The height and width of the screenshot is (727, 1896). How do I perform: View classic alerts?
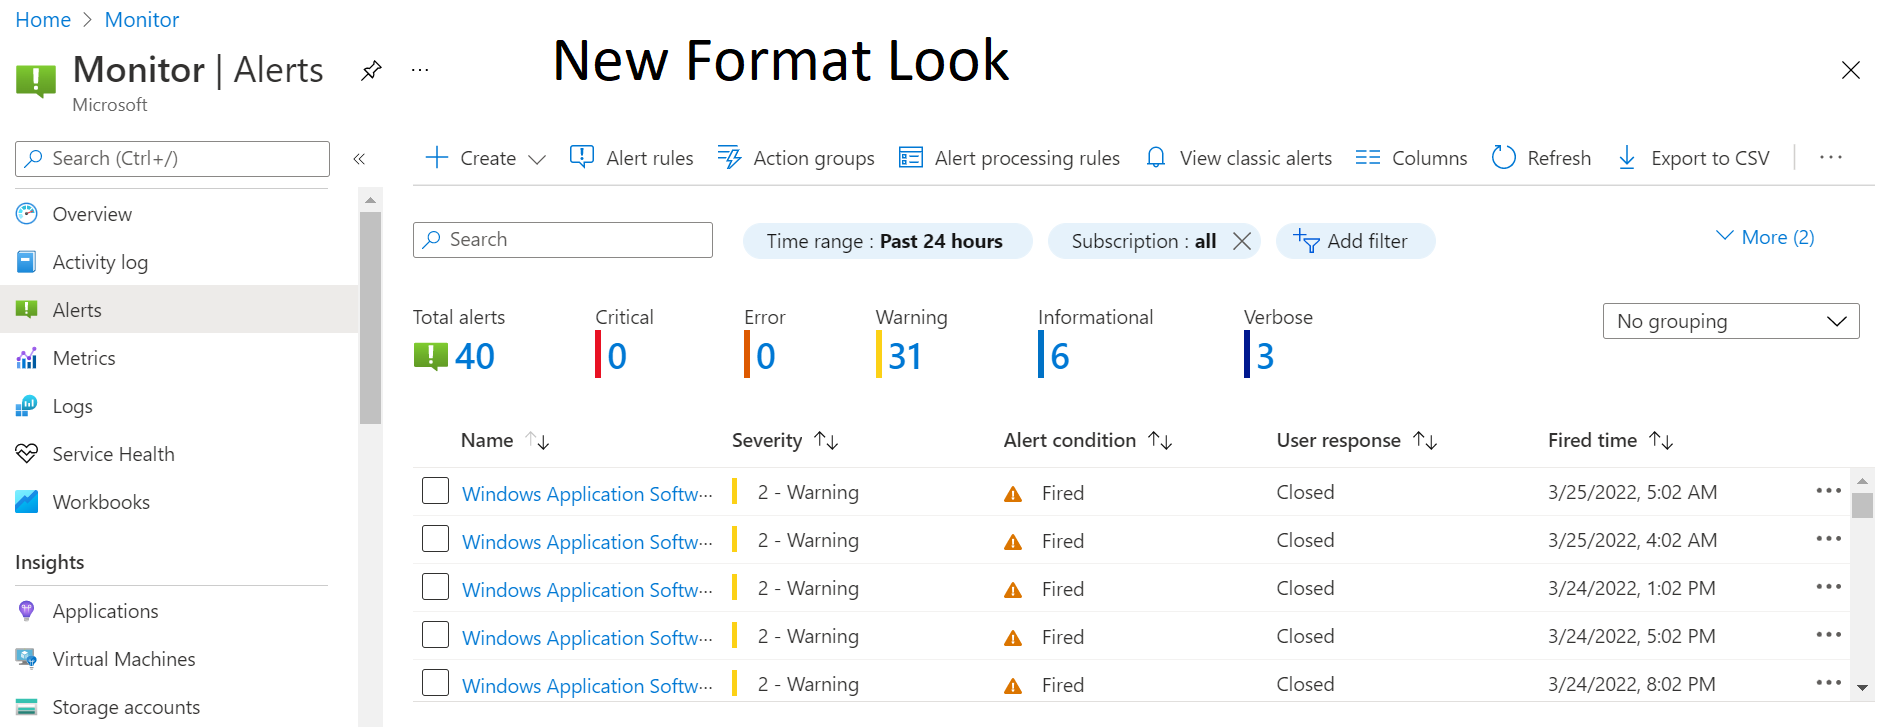pos(1238,158)
